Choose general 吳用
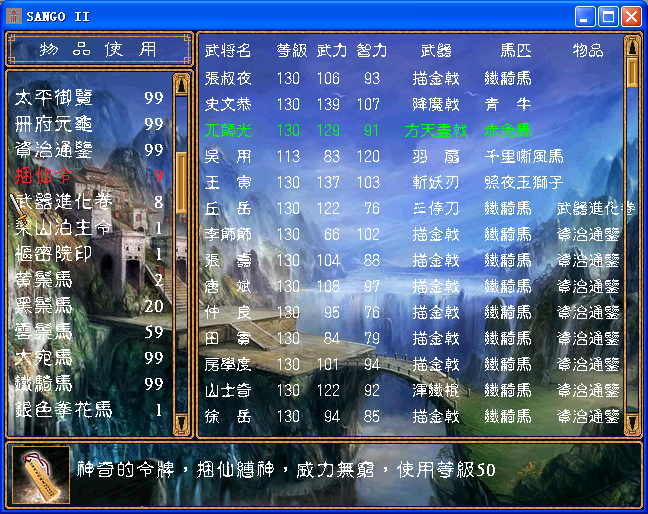Image resolution: width=648 pixels, height=514 pixels. [x=228, y=157]
